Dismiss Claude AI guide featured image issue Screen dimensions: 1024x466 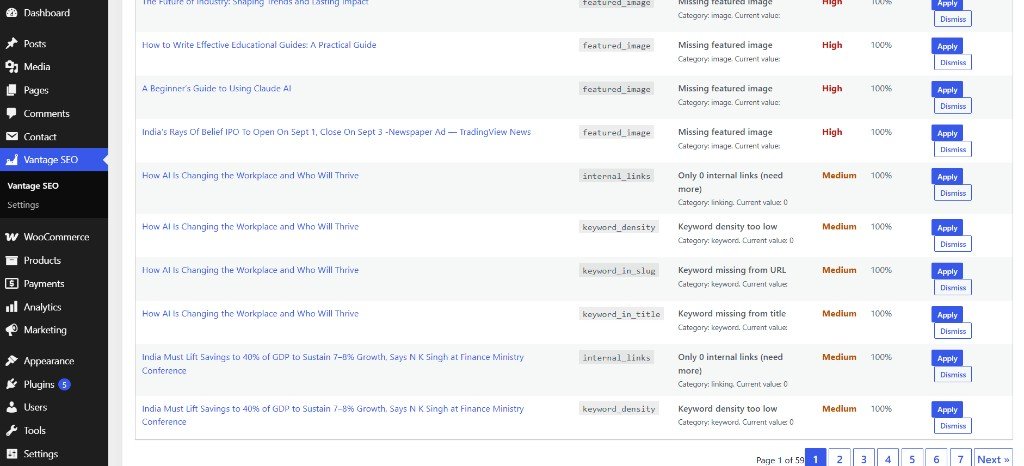953,106
